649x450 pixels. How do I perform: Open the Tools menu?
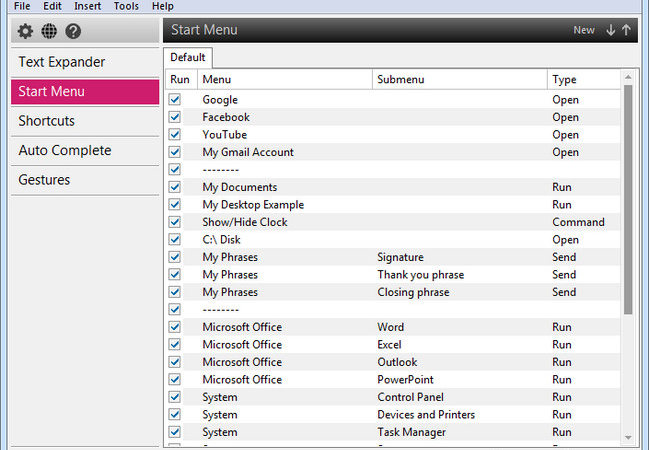coord(126,6)
